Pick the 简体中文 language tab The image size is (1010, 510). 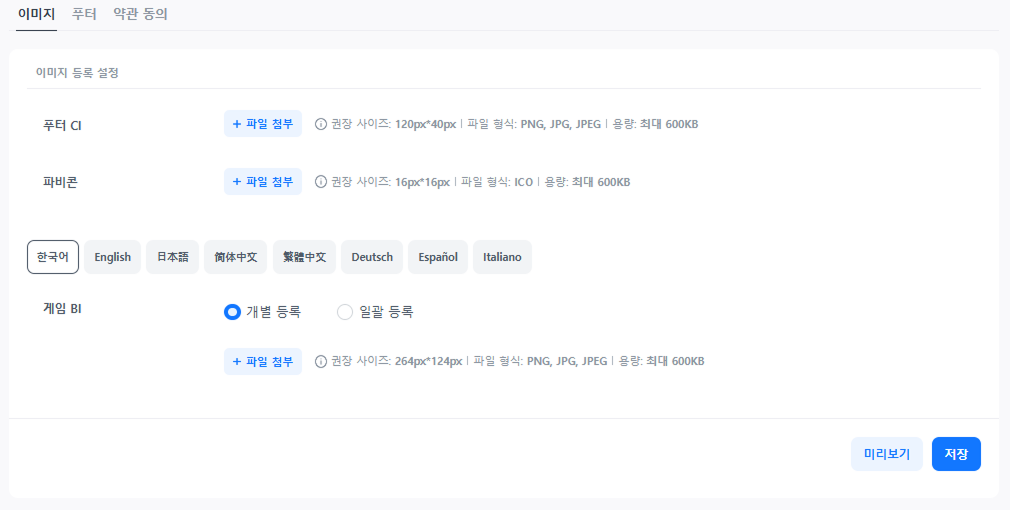pos(236,257)
